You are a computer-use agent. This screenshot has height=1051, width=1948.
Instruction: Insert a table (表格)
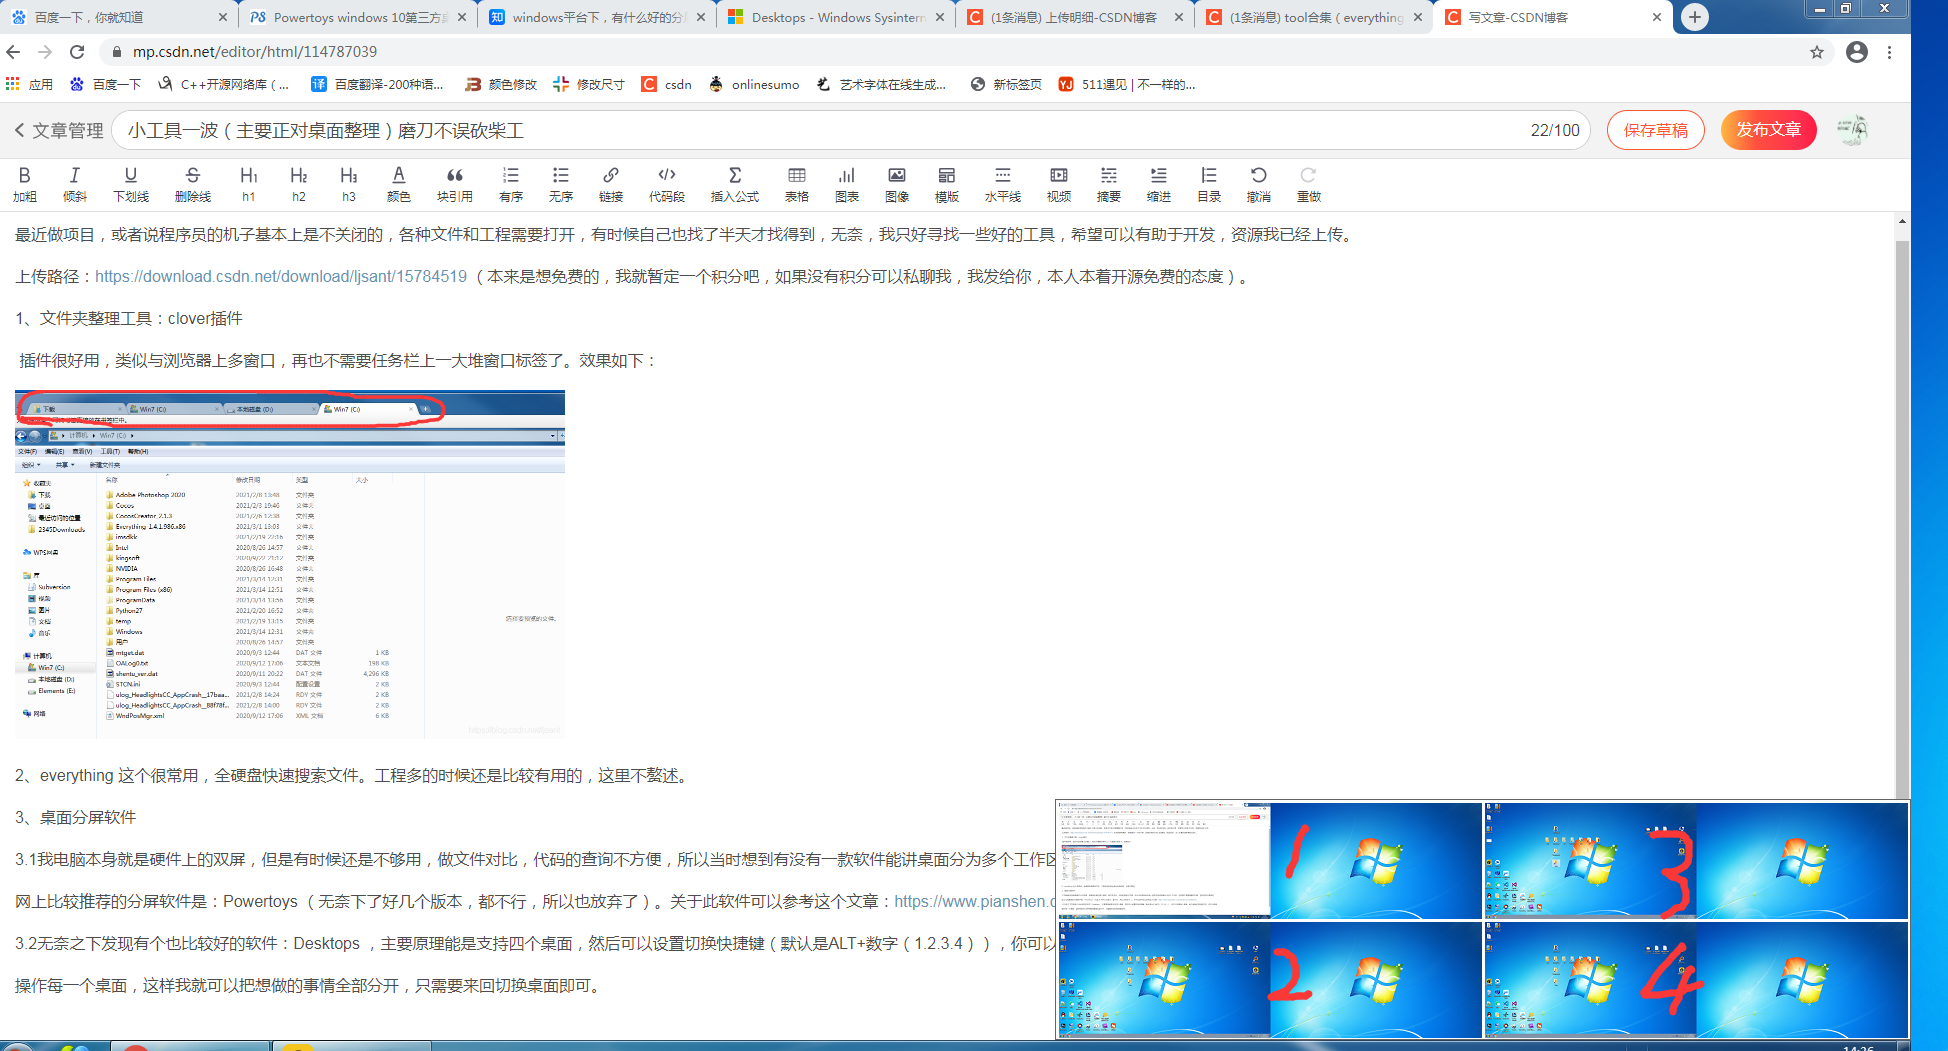click(797, 185)
